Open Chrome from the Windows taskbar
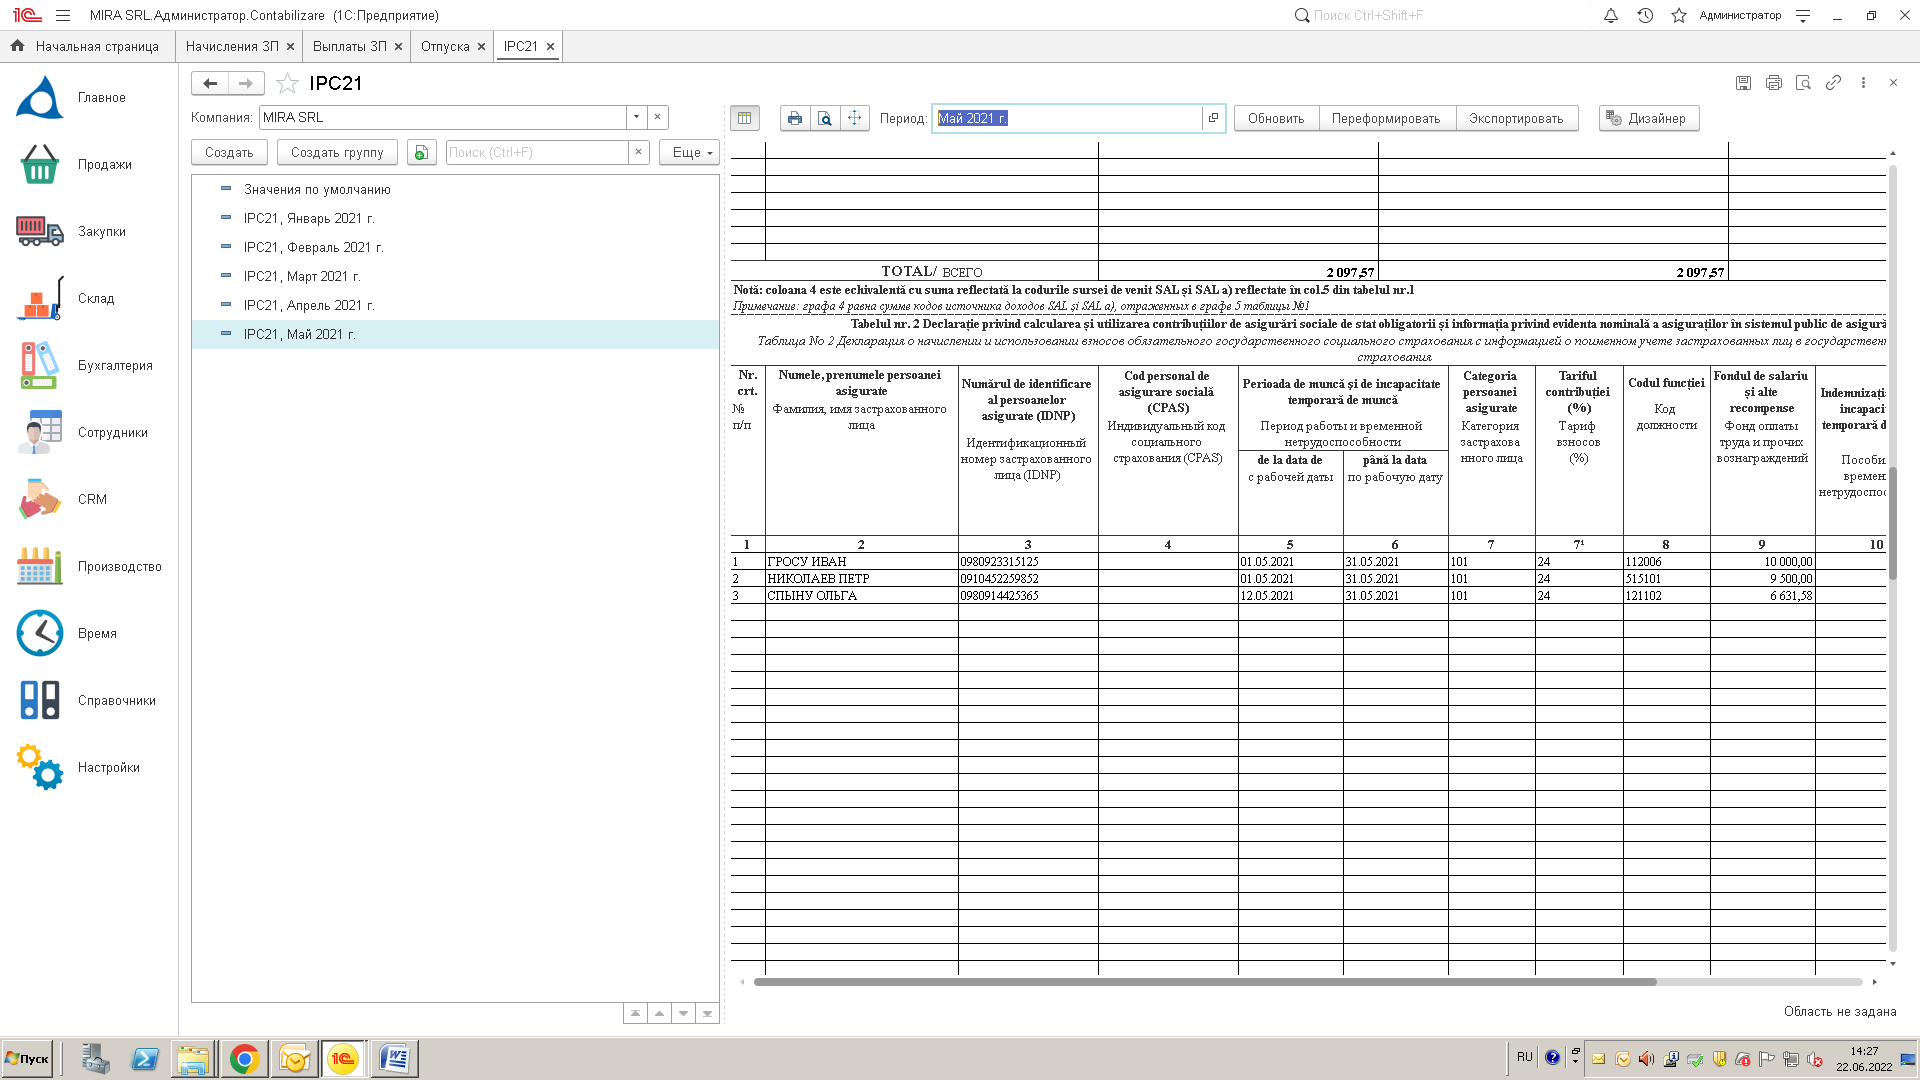The width and height of the screenshot is (1920, 1080). tap(244, 1059)
